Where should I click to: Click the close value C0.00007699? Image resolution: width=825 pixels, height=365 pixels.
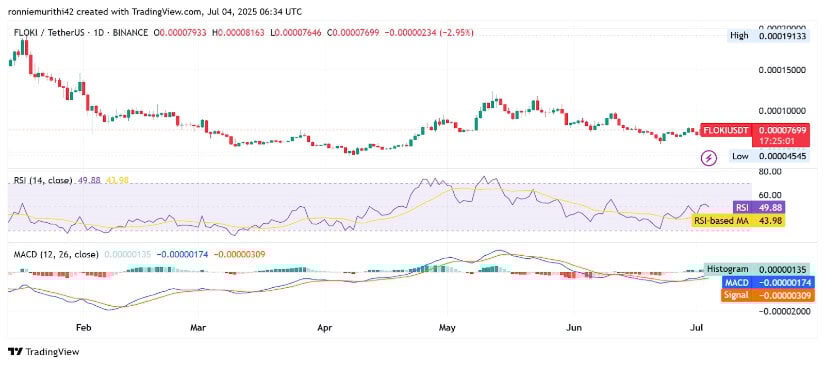[x=354, y=33]
